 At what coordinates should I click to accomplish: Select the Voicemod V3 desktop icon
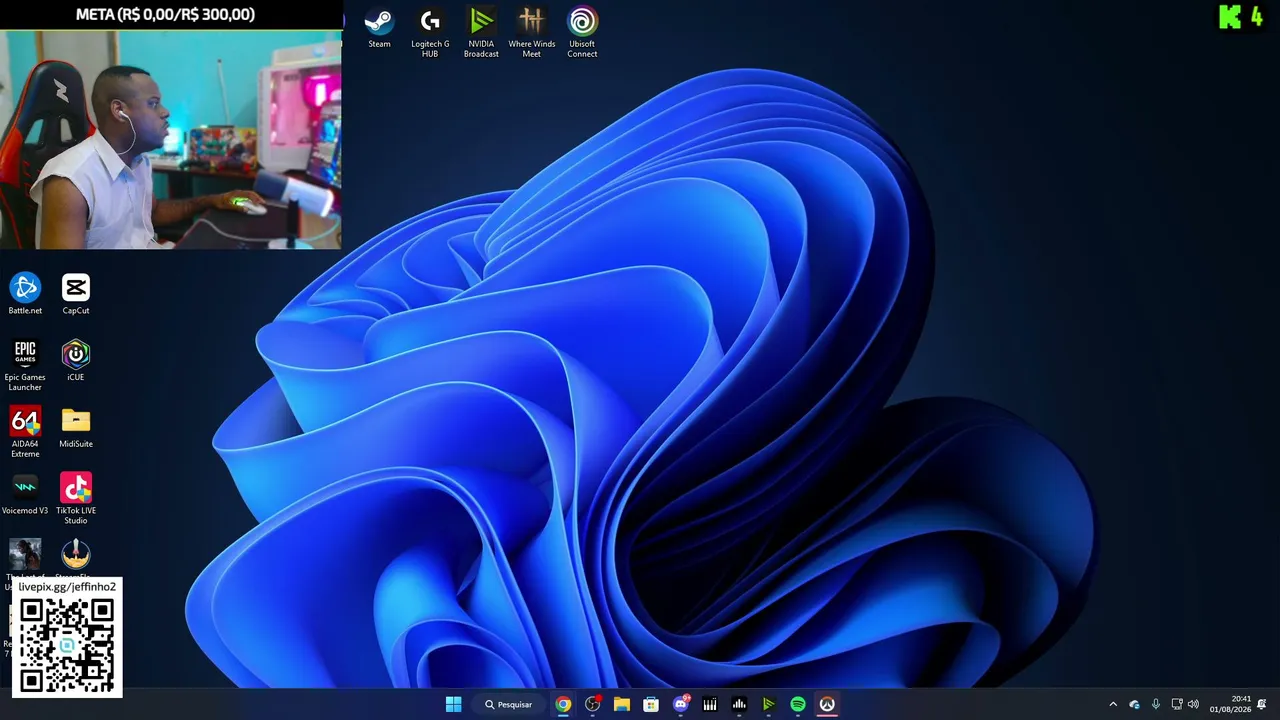tap(25, 495)
